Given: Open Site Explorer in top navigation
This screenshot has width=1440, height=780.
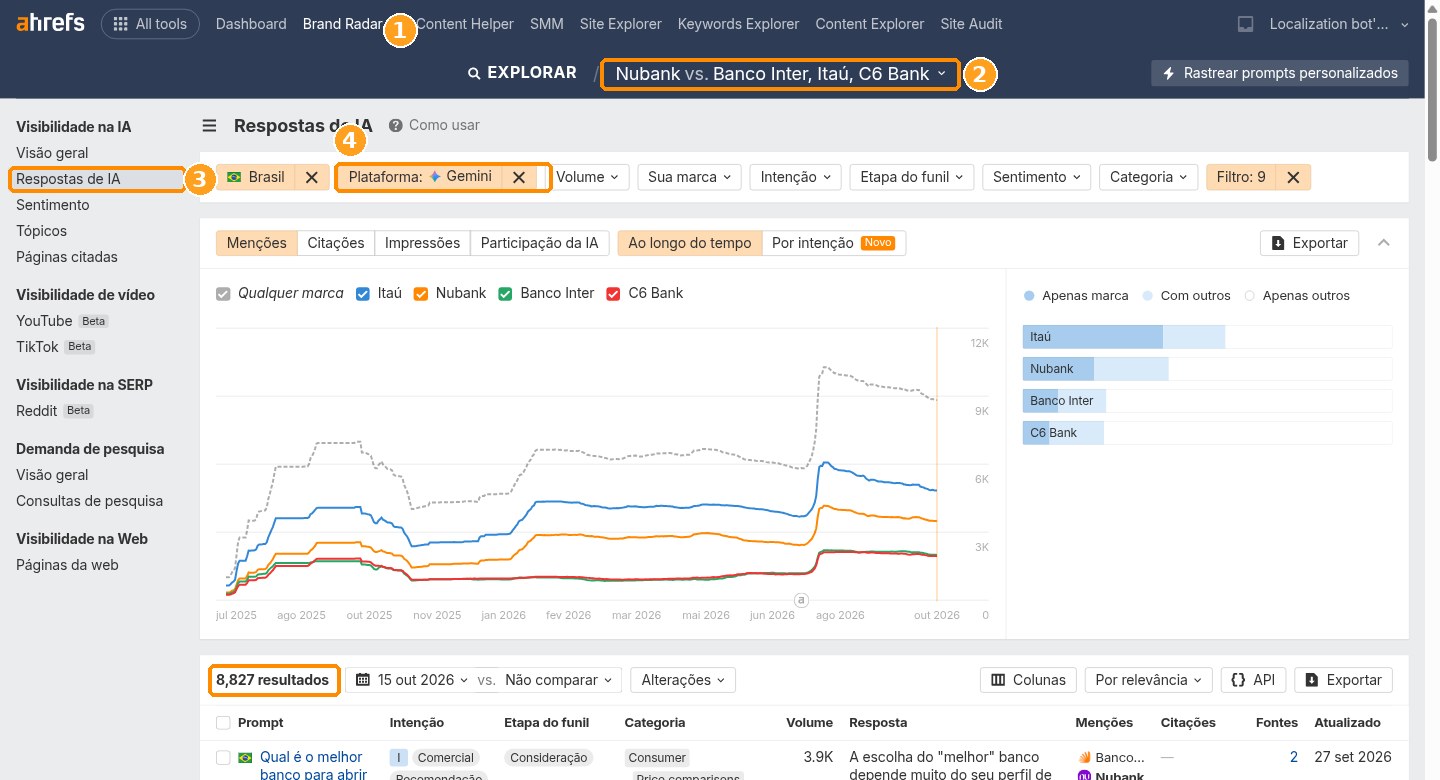Looking at the screenshot, I should pyautogui.click(x=620, y=24).
